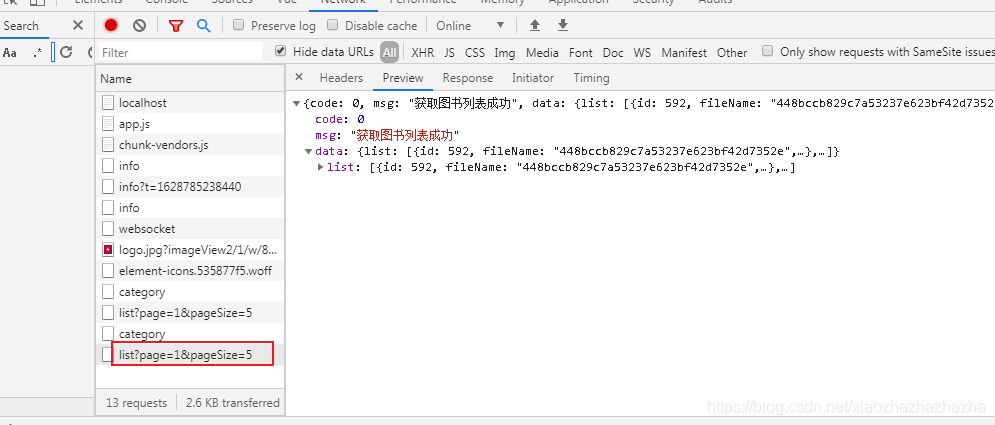Click the Name column header
995x425 pixels.
pos(190,79)
